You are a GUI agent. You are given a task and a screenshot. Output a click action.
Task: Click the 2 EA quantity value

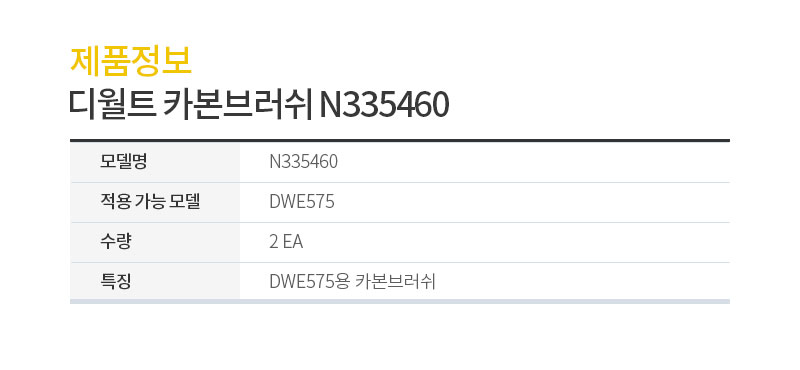point(286,242)
